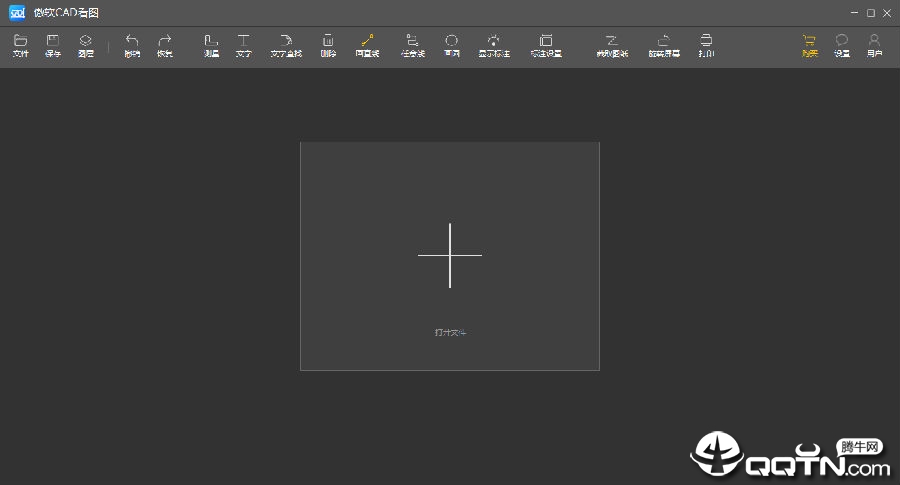Click the 打开文件 (Open file) label
Viewport: 900px width, 485px height.
coord(450,332)
